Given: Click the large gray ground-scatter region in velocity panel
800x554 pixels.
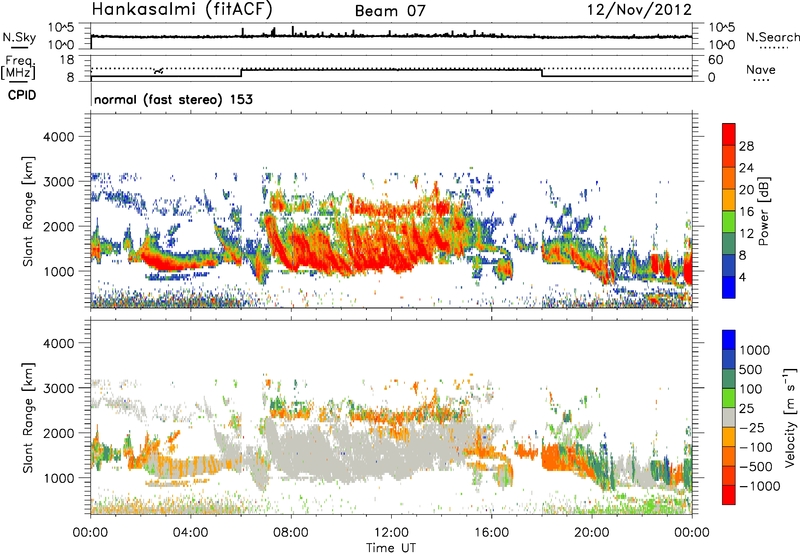Looking at the screenshot, I should coord(367,451).
